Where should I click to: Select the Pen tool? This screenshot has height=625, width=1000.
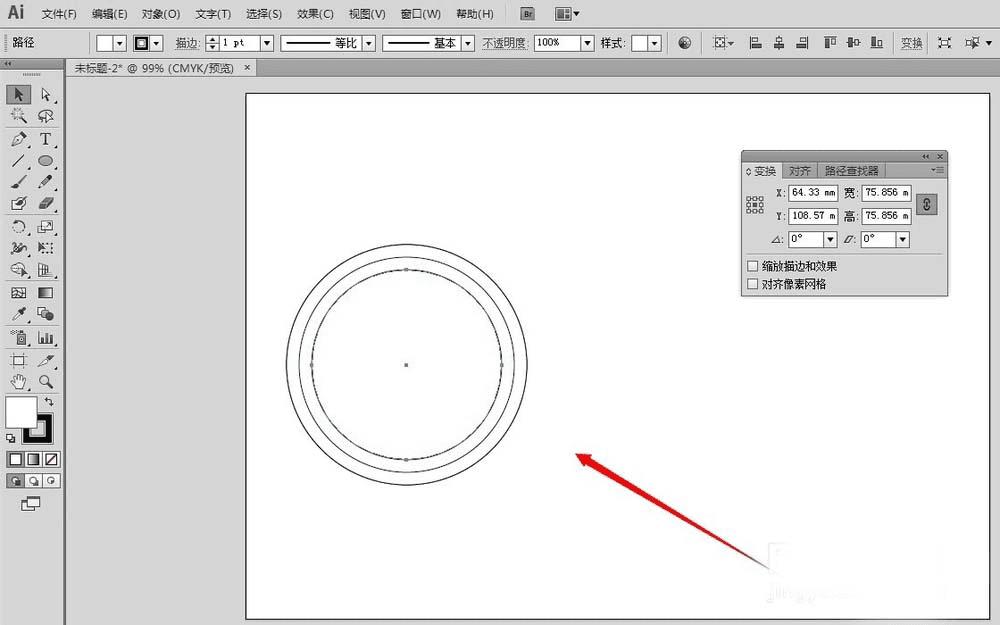pyautogui.click(x=18, y=139)
